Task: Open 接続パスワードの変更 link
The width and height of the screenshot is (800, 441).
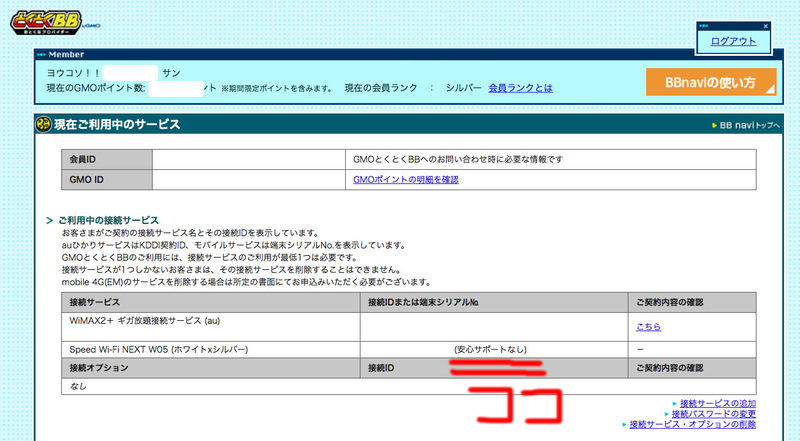Action: coord(714,414)
